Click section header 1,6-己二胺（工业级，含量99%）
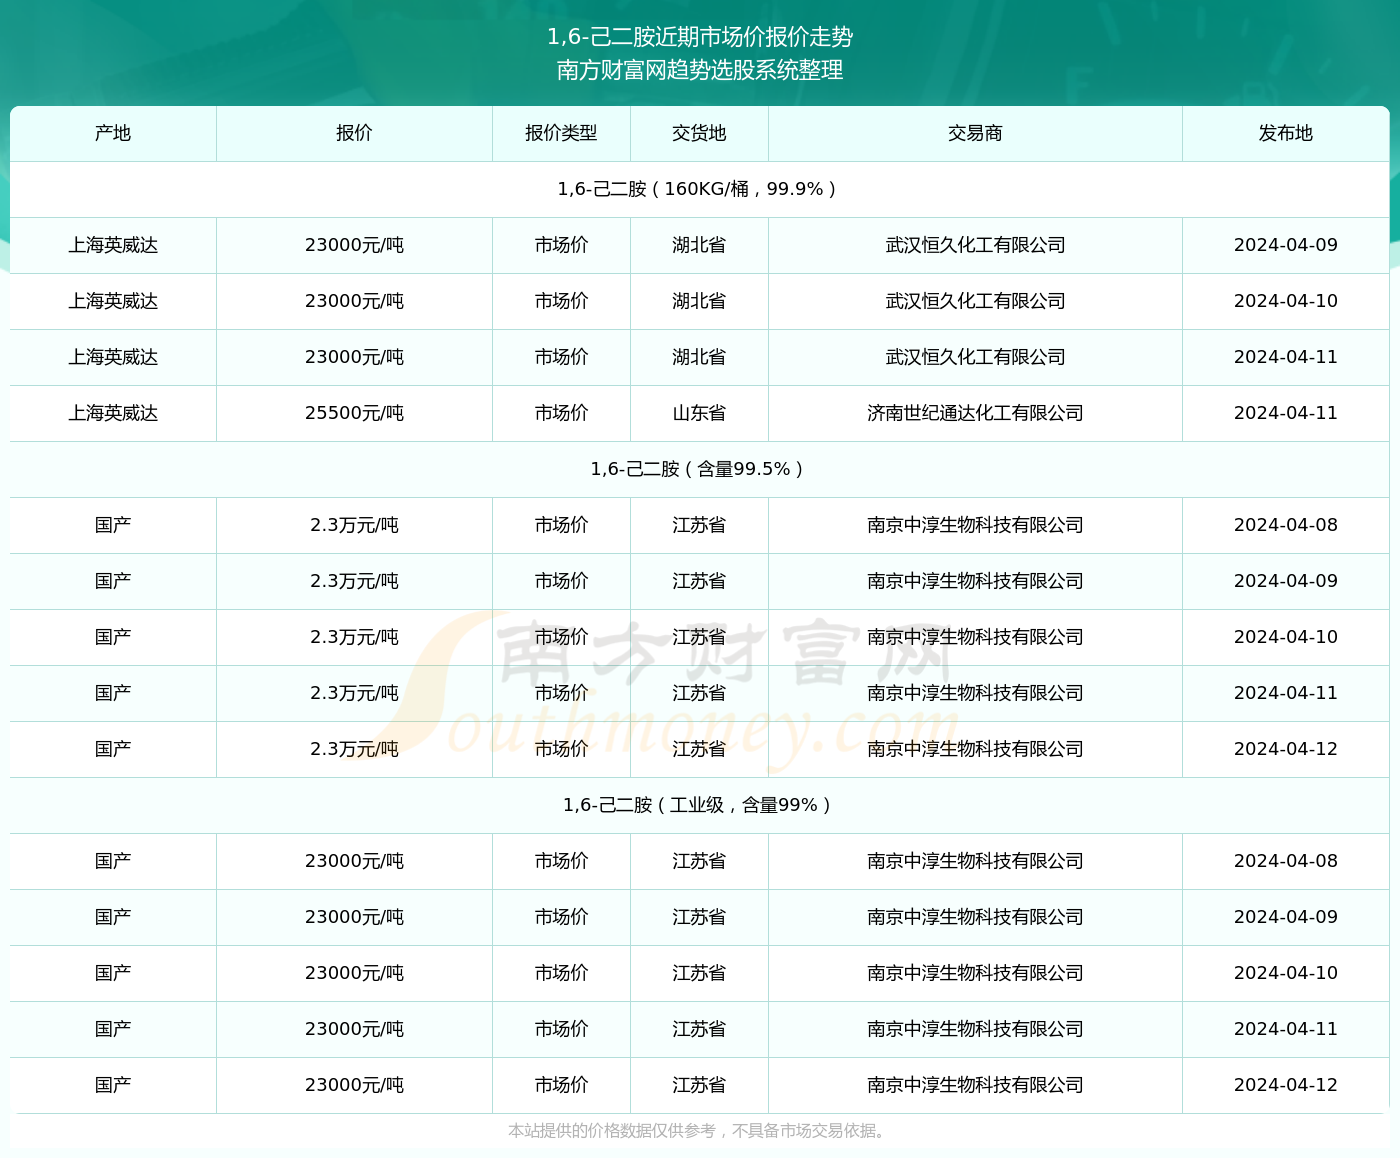 coord(700,805)
